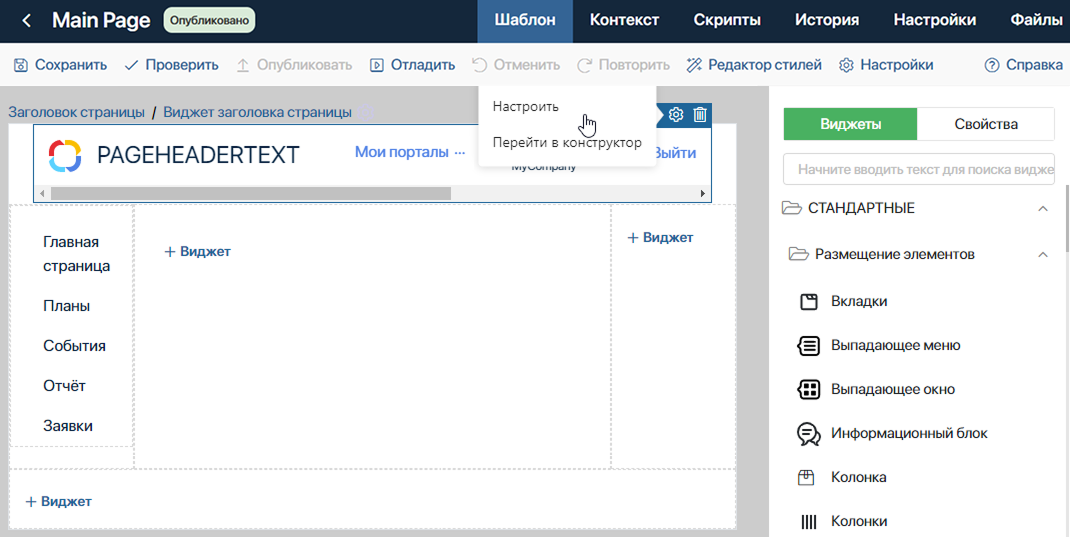Click the horizontal scrollbar right arrow

click(703, 194)
